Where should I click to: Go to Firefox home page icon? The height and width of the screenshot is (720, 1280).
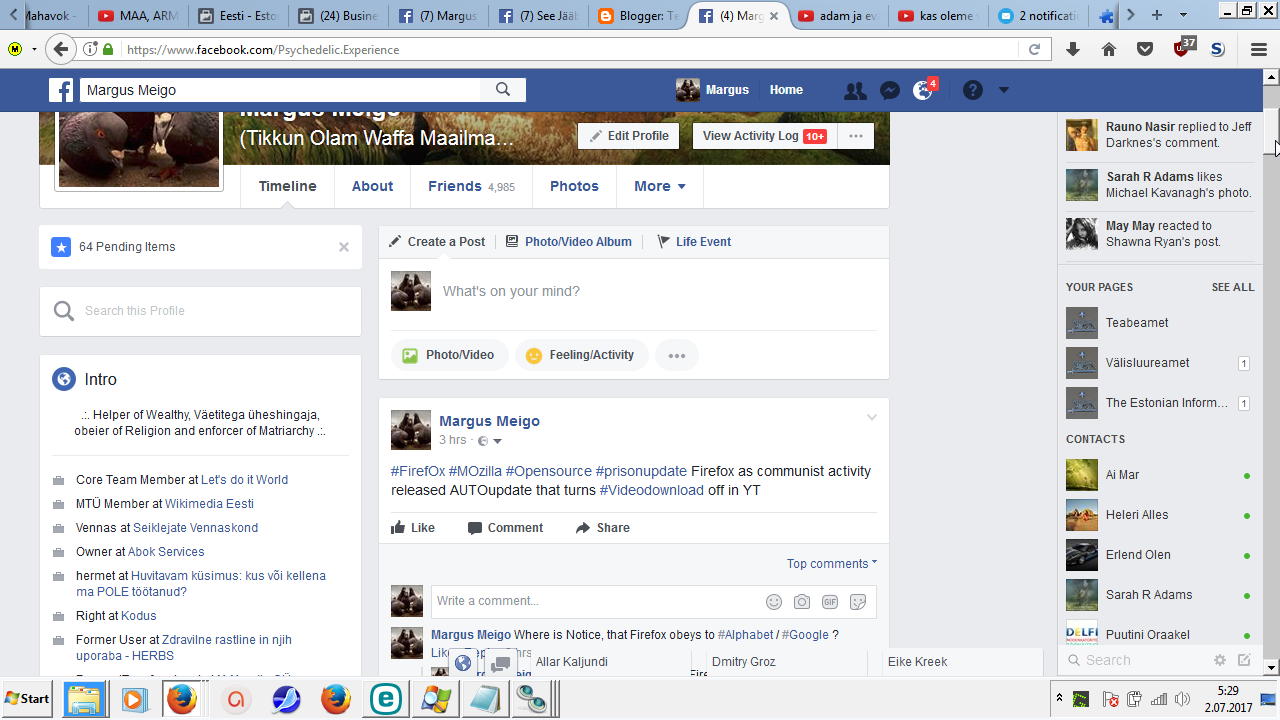[x=1109, y=49]
